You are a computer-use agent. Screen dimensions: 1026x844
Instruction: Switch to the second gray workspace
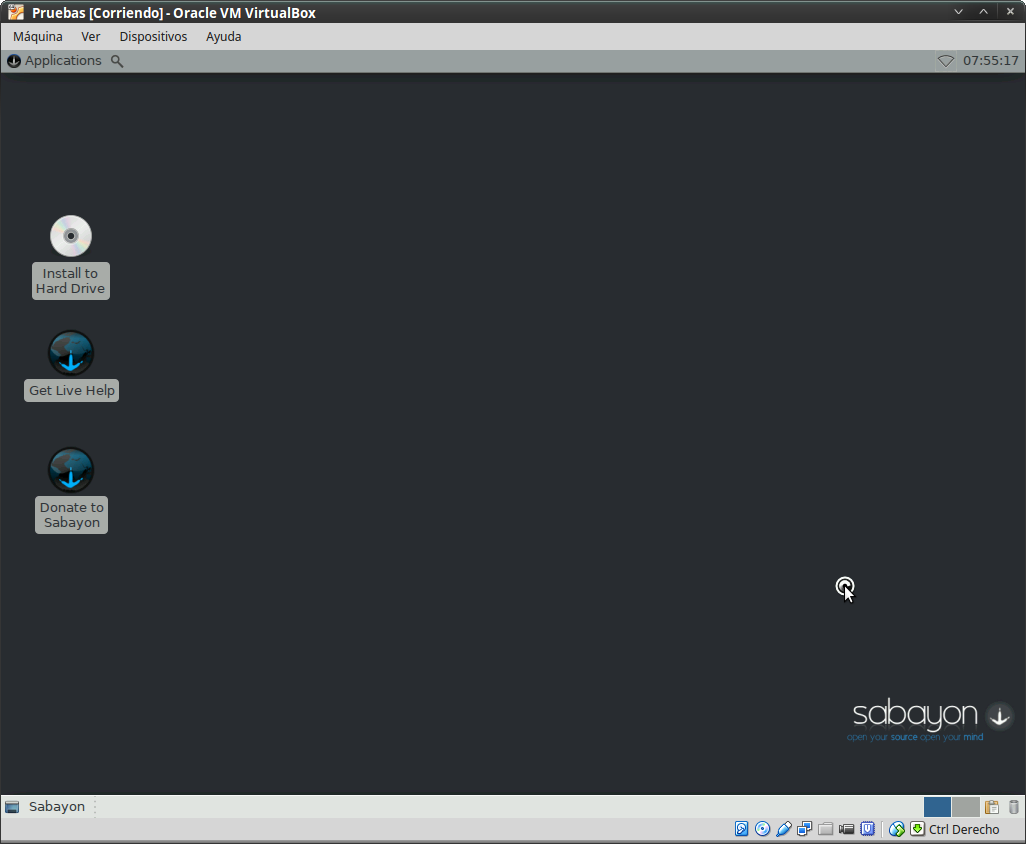965,807
